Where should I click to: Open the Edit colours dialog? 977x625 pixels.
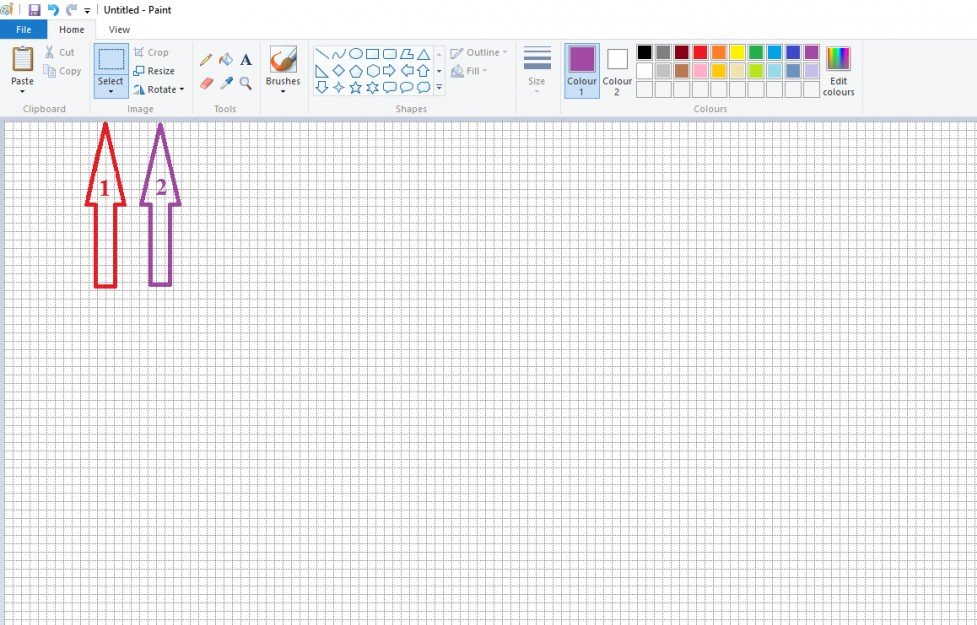(x=838, y=70)
